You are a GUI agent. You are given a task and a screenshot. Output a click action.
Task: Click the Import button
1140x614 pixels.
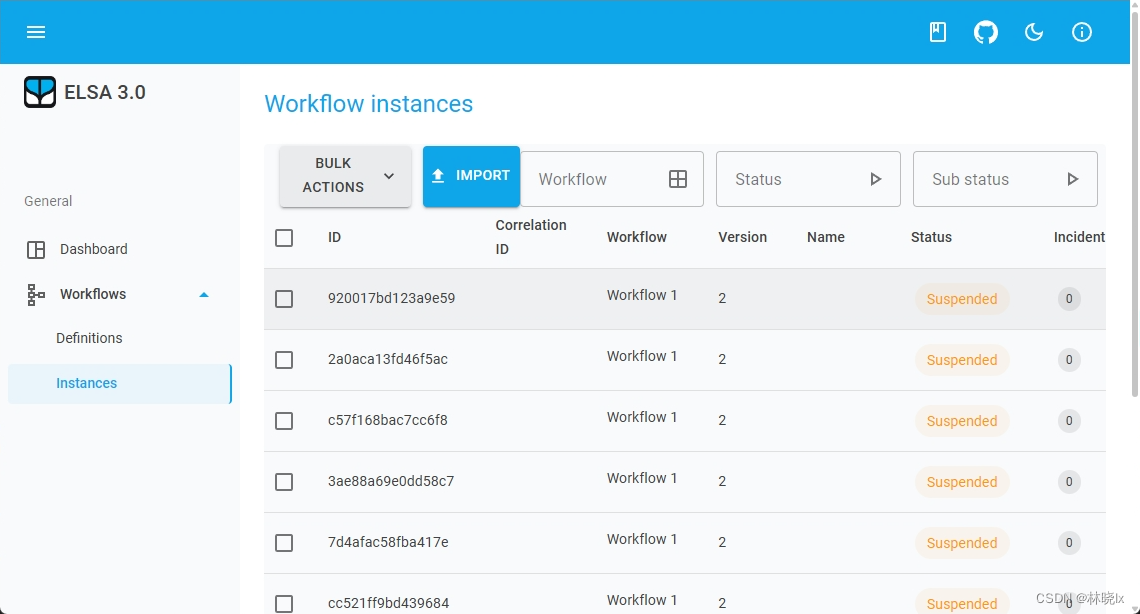pyautogui.click(x=471, y=176)
